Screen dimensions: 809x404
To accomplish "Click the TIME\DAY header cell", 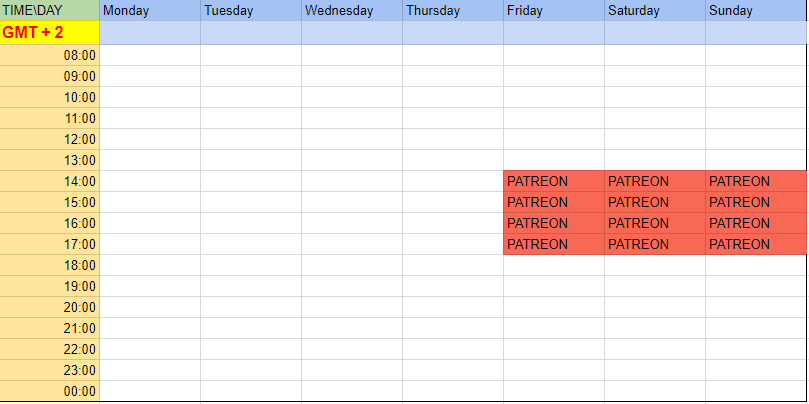I will (x=50, y=10).
